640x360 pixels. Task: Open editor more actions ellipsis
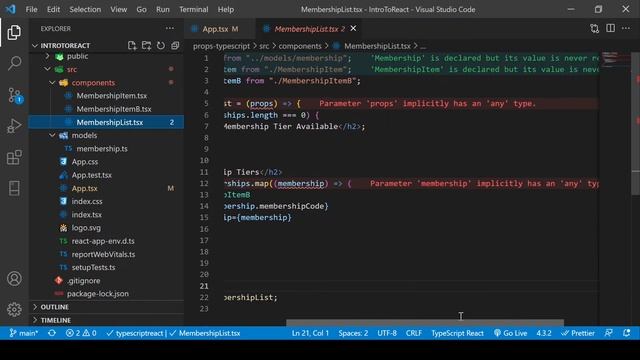coord(626,28)
